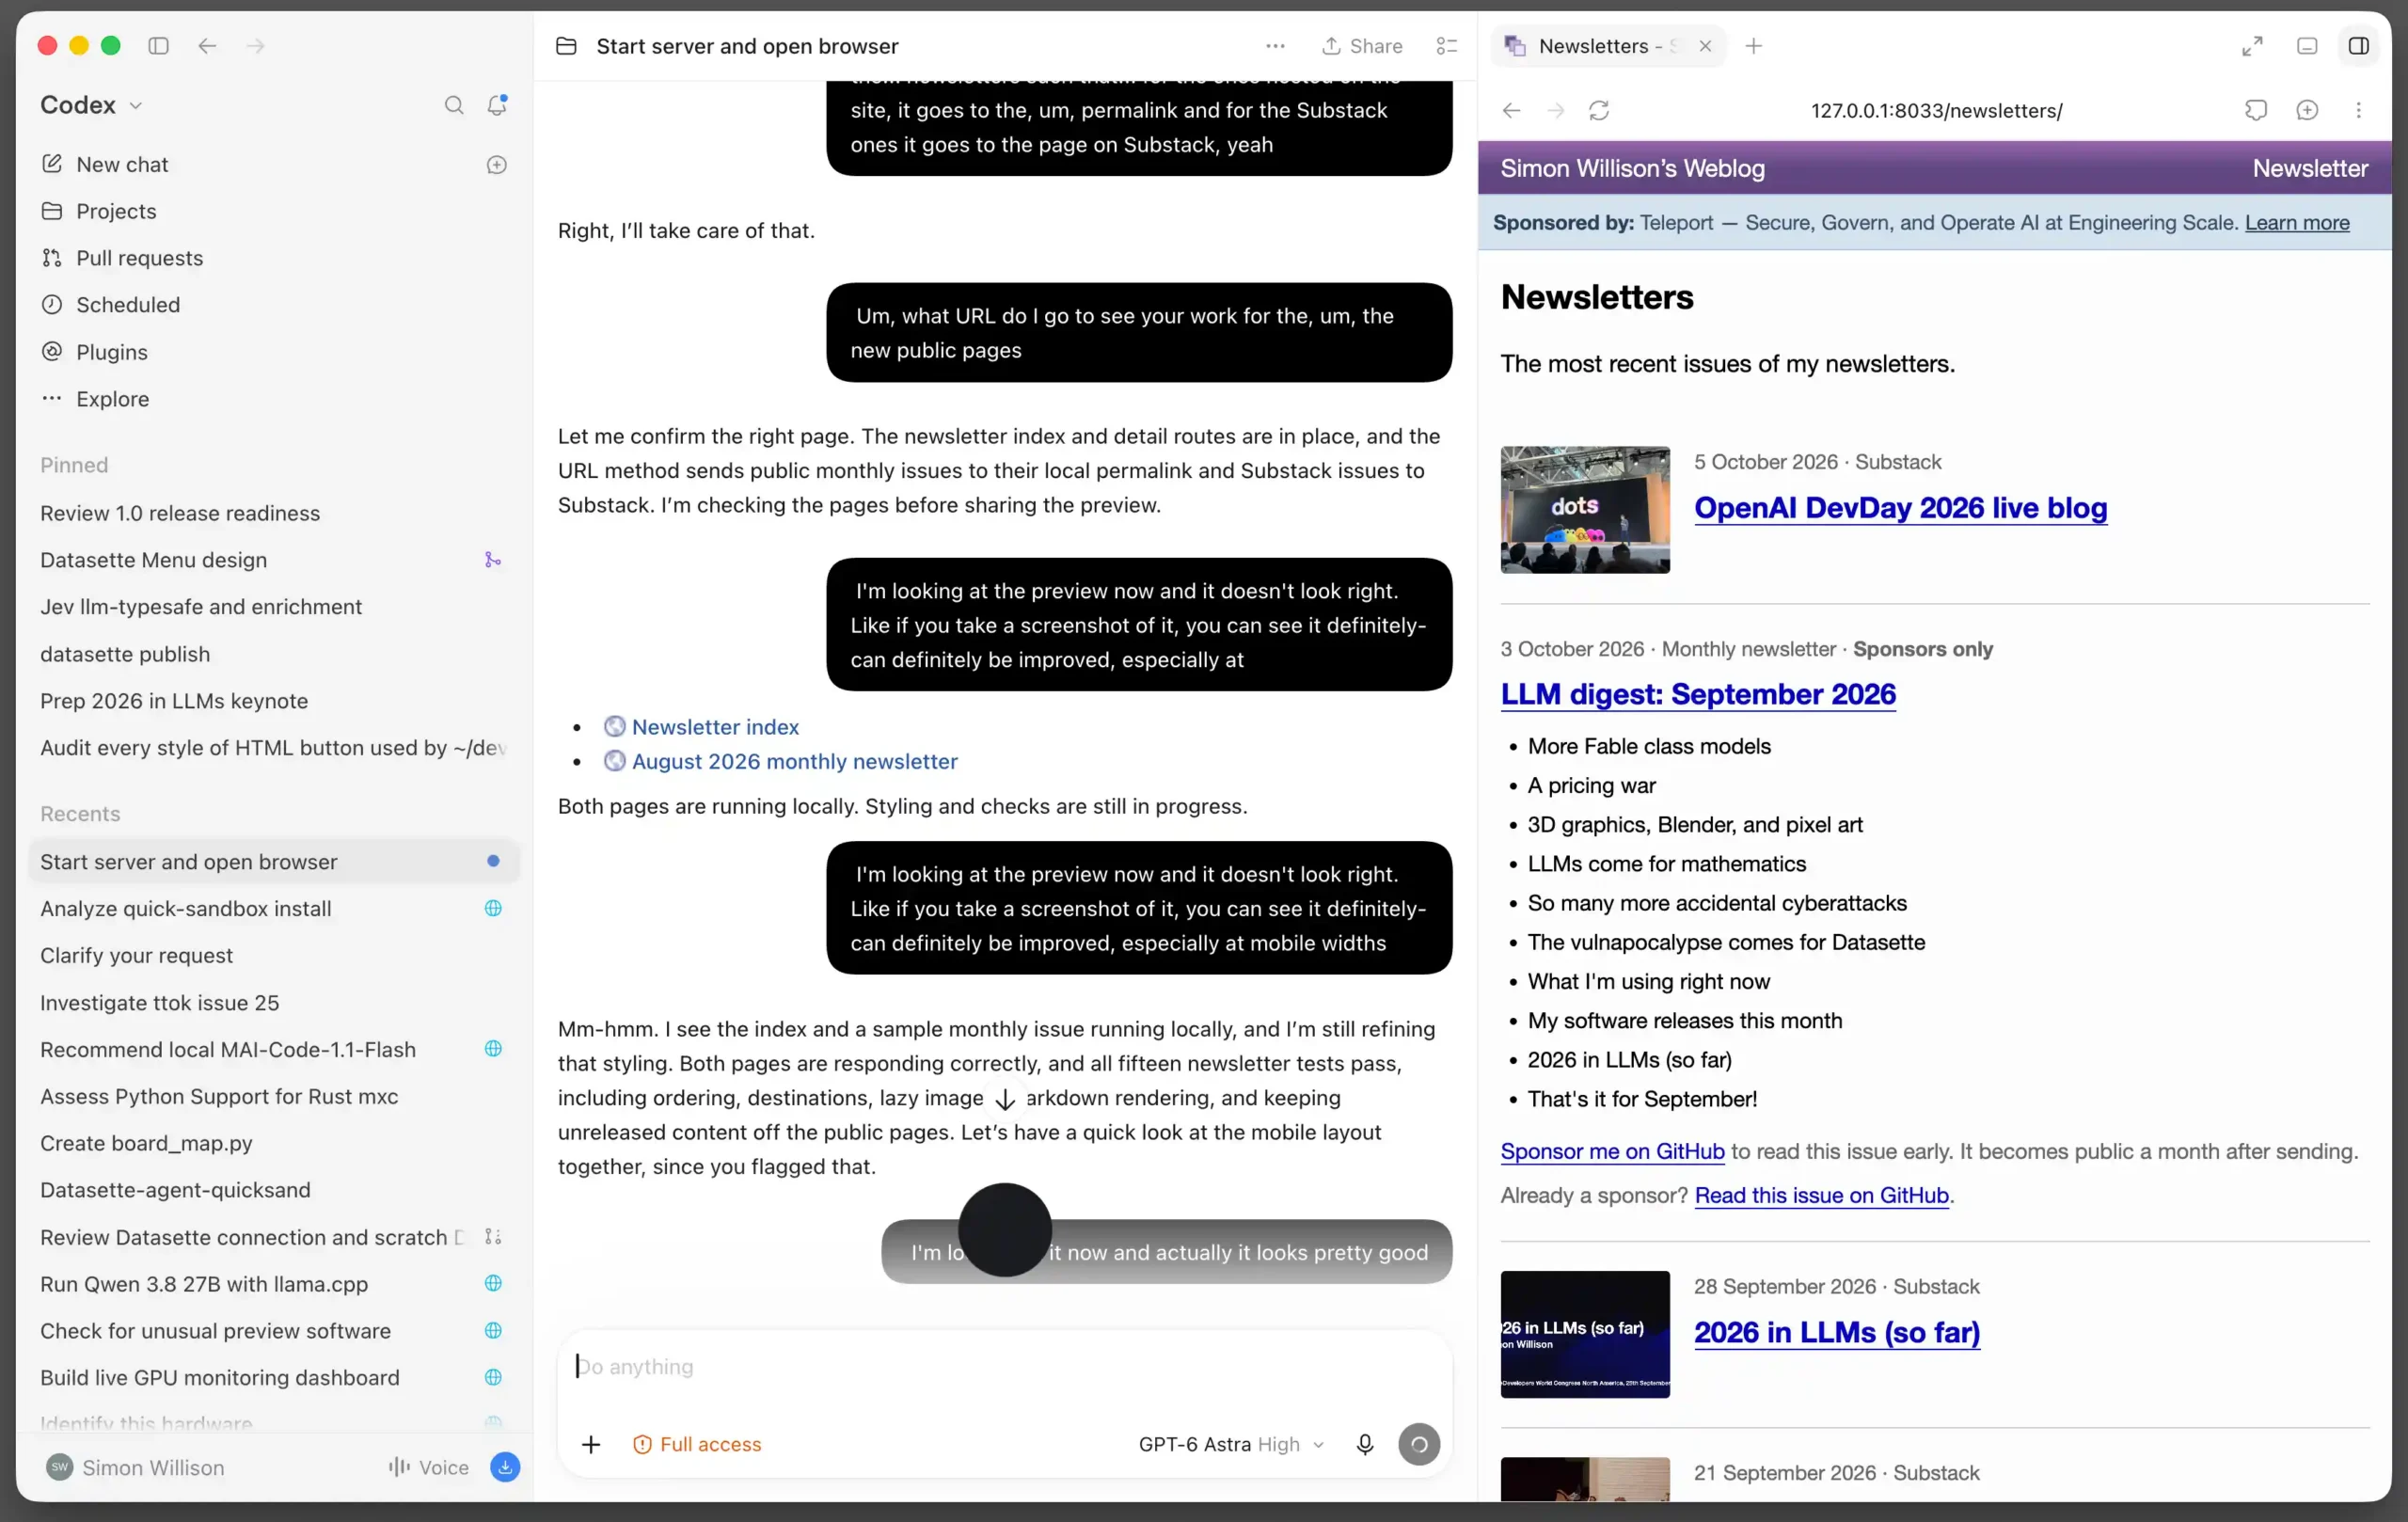Click the download update icon
Viewport: 2408px width, 1522px height.
click(505, 1467)
